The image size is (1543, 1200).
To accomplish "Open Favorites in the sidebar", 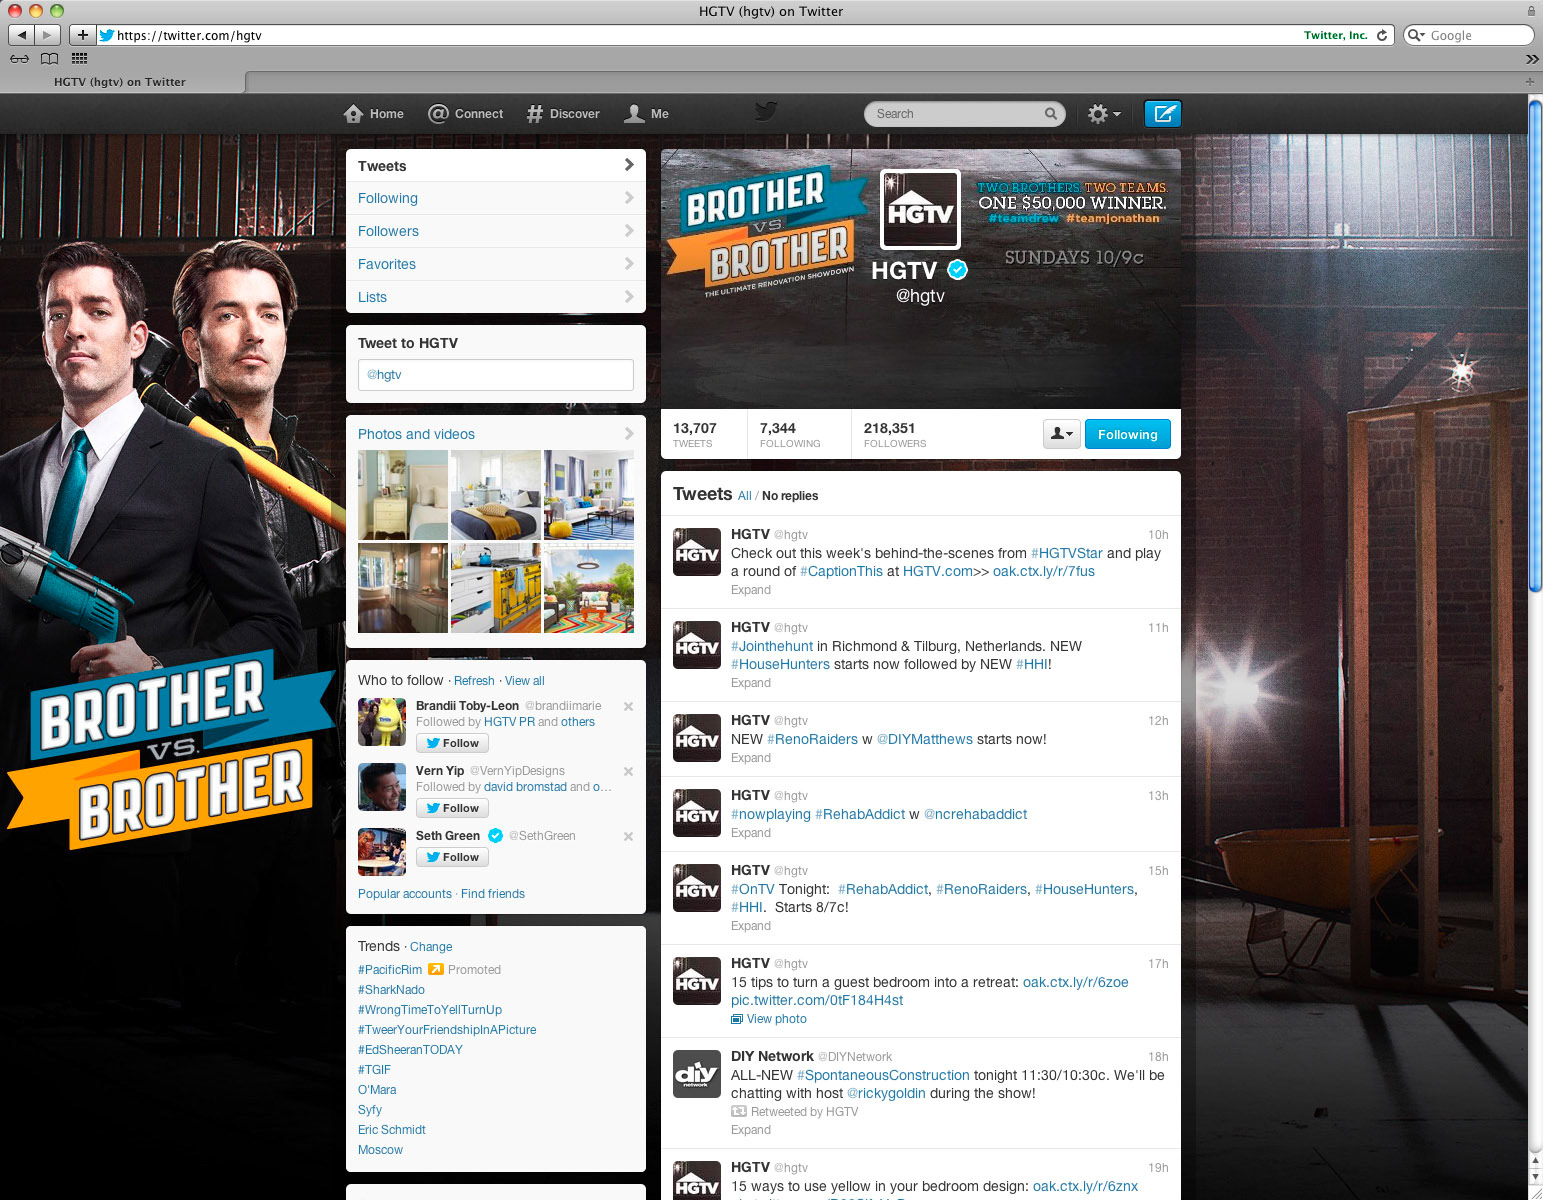I will 496,264.
